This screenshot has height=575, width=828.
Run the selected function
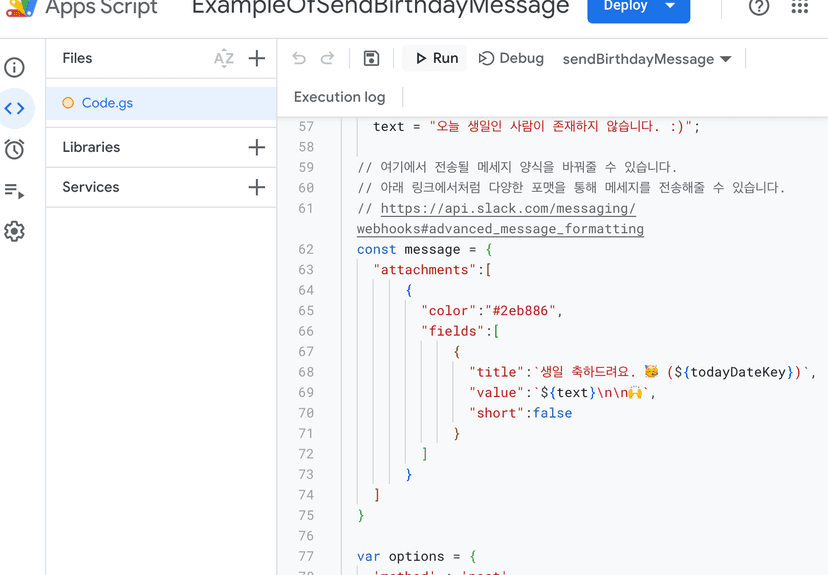(435, 58)
